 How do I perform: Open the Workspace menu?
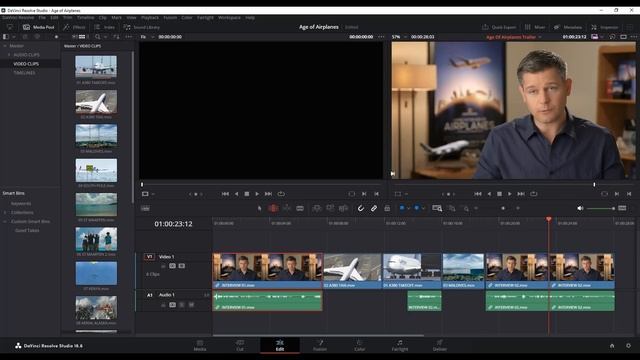click(x=229, y=18)
